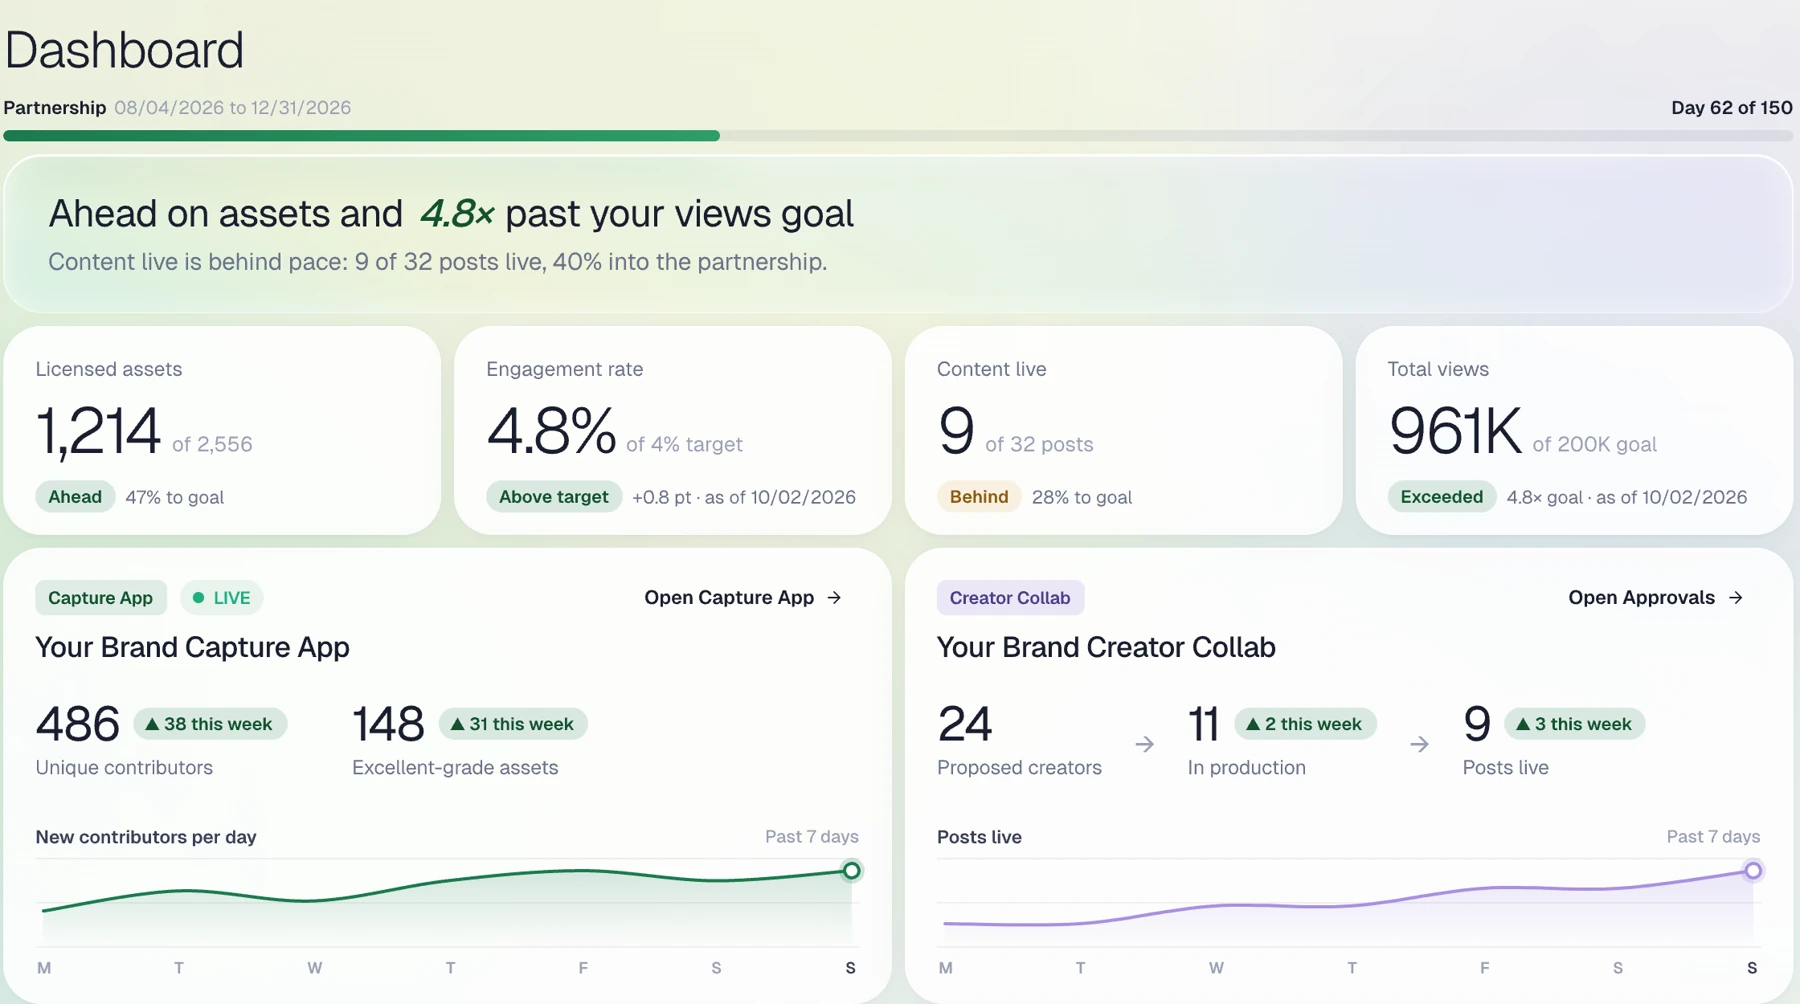Click the green LIVE status dot
Image resolution: width=1800 pixels, height=1004 pixels.
coord(198,598)
